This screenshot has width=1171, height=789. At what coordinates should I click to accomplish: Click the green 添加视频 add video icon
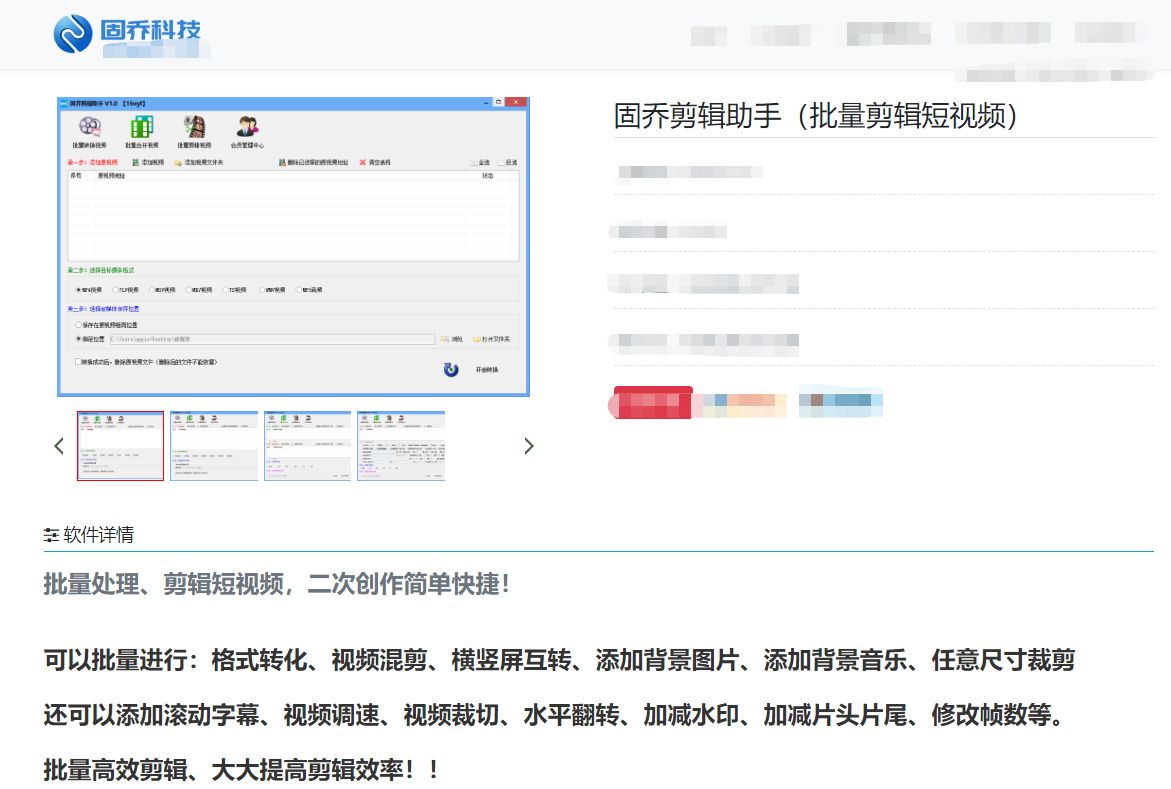[136, 162]
